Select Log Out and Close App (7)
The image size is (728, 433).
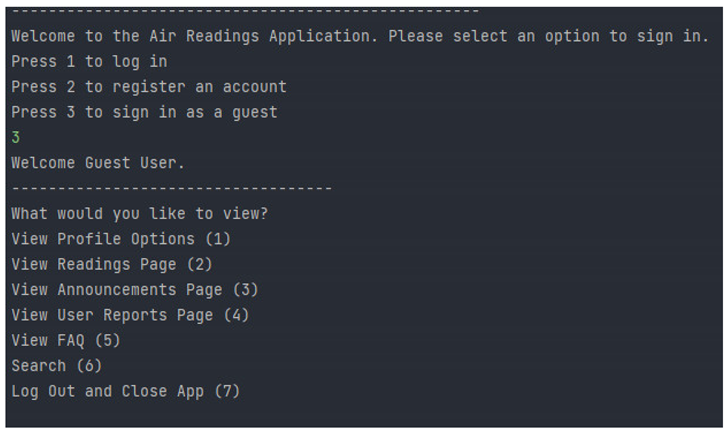click(126, 391)
